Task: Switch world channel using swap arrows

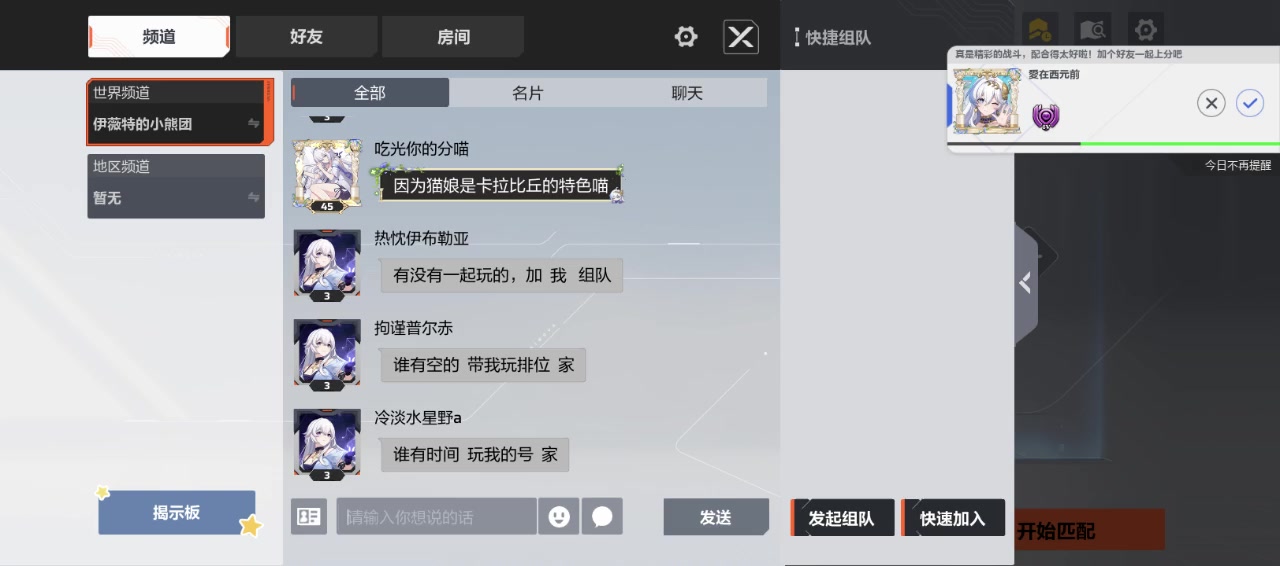Action: (254, 124)
